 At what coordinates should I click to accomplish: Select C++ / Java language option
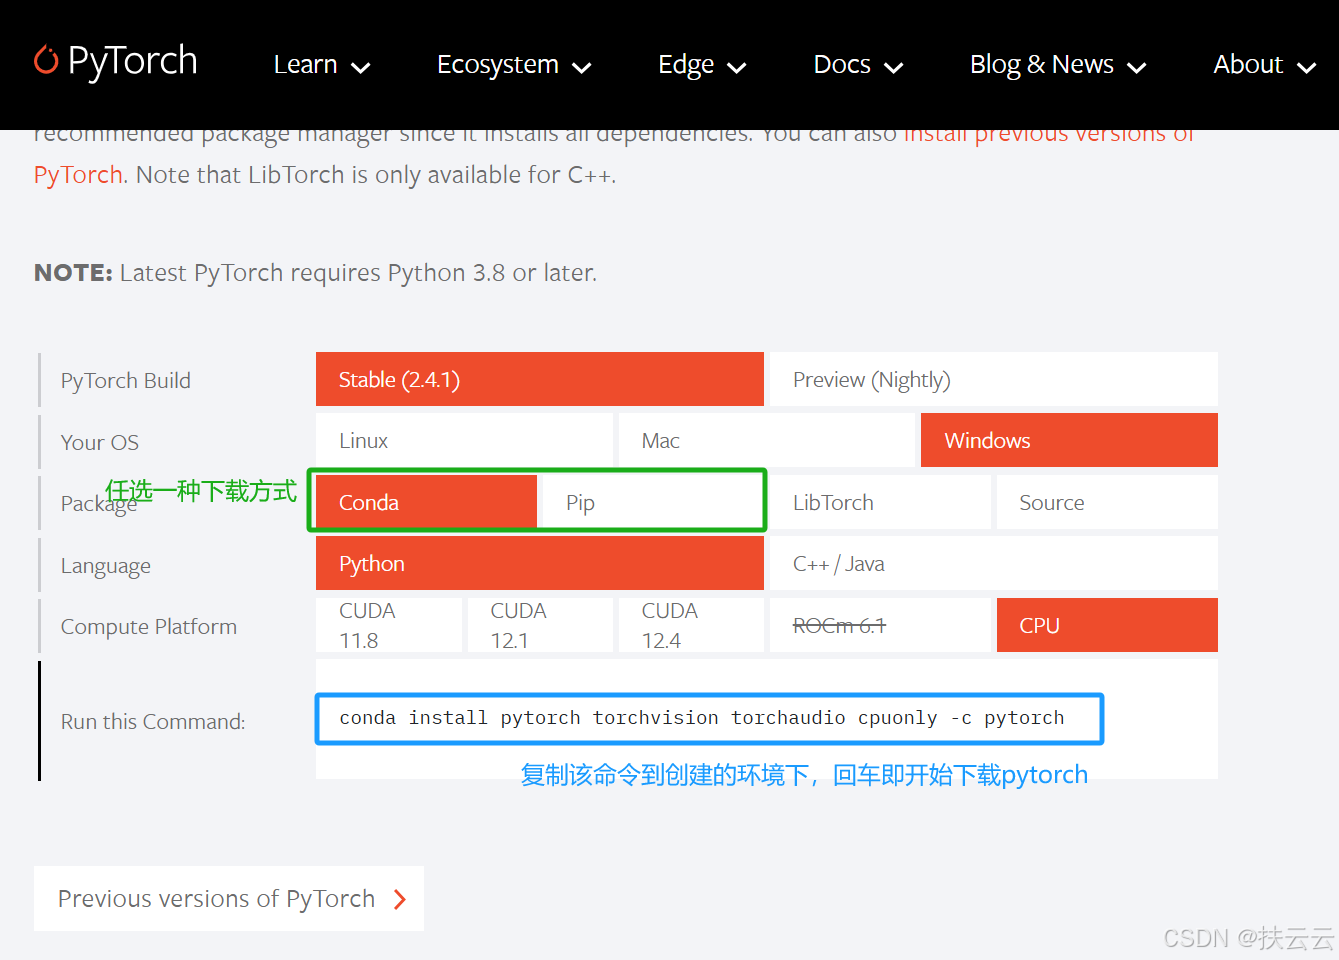[994, 563]
